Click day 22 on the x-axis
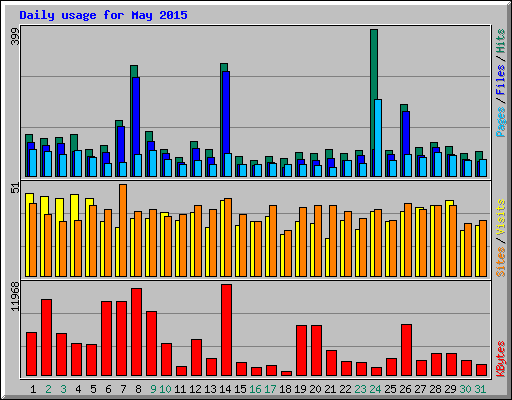 click(345, 389)
